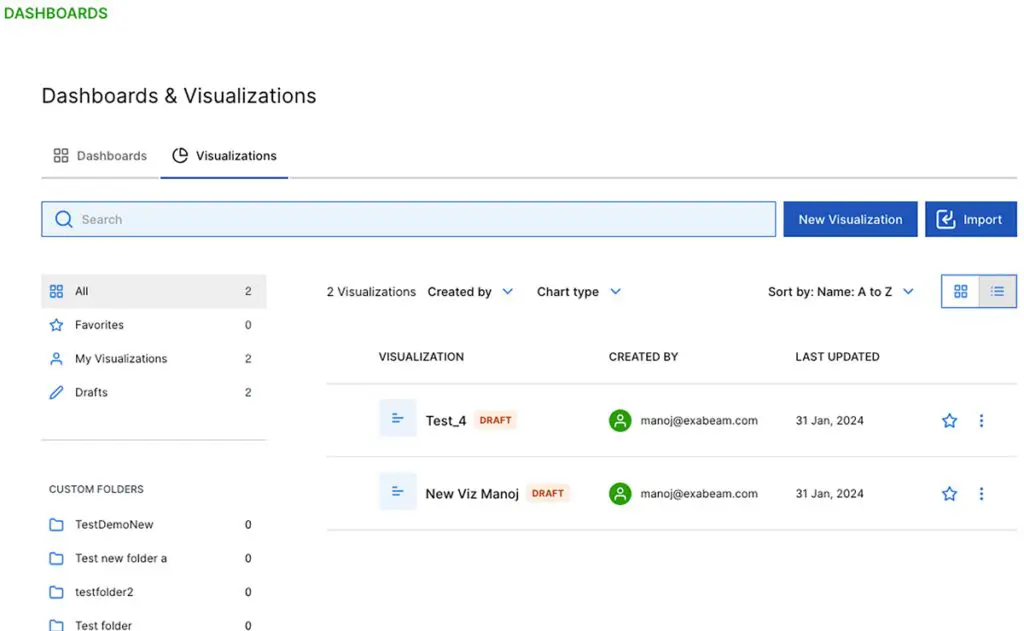This screenshot has width=1024, height=631.
Task: Click the New Visualization button
Action: pos(850,220)
